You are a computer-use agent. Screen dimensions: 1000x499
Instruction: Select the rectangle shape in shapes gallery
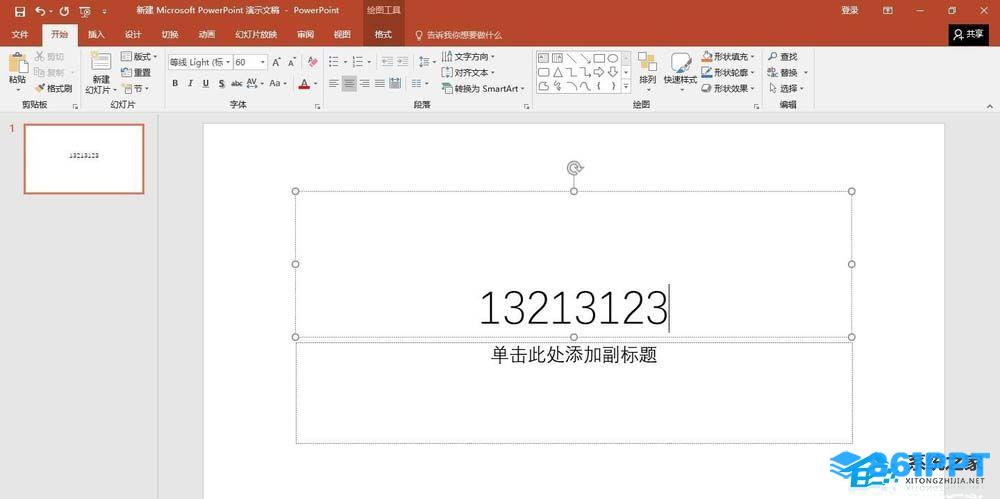(599, 58)
